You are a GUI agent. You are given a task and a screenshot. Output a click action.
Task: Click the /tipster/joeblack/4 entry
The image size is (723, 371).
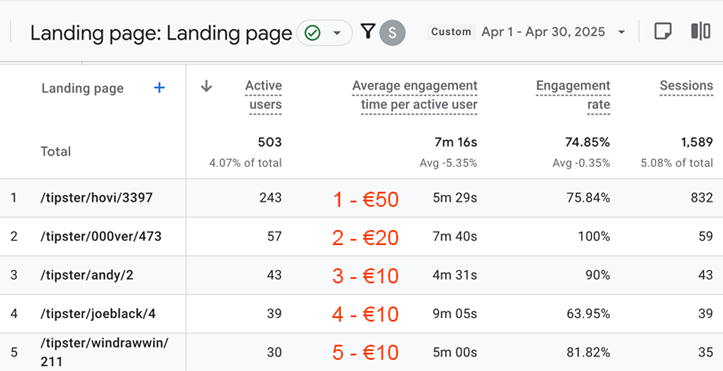coord(98,314)
